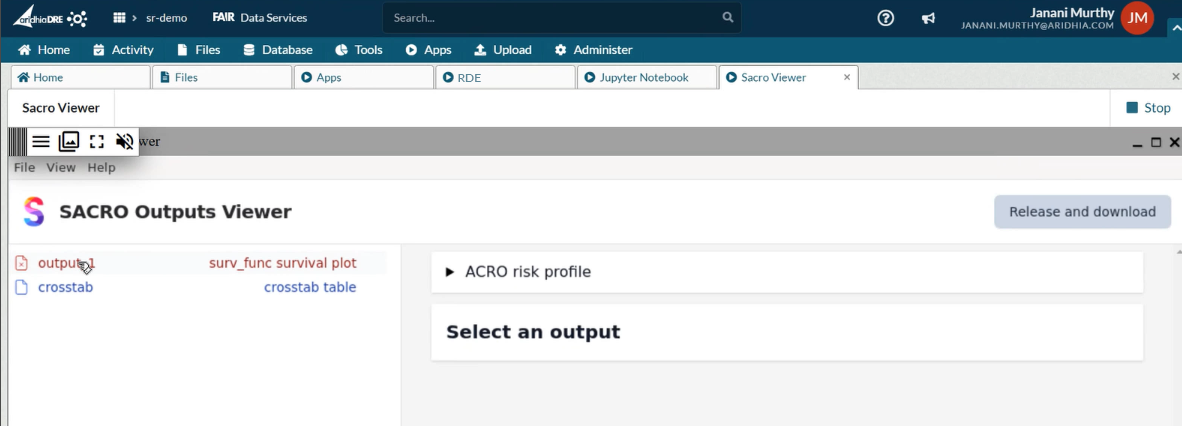The image size is (1182, 426).
Task: Click Release and download button
Action: [1082, 212]
